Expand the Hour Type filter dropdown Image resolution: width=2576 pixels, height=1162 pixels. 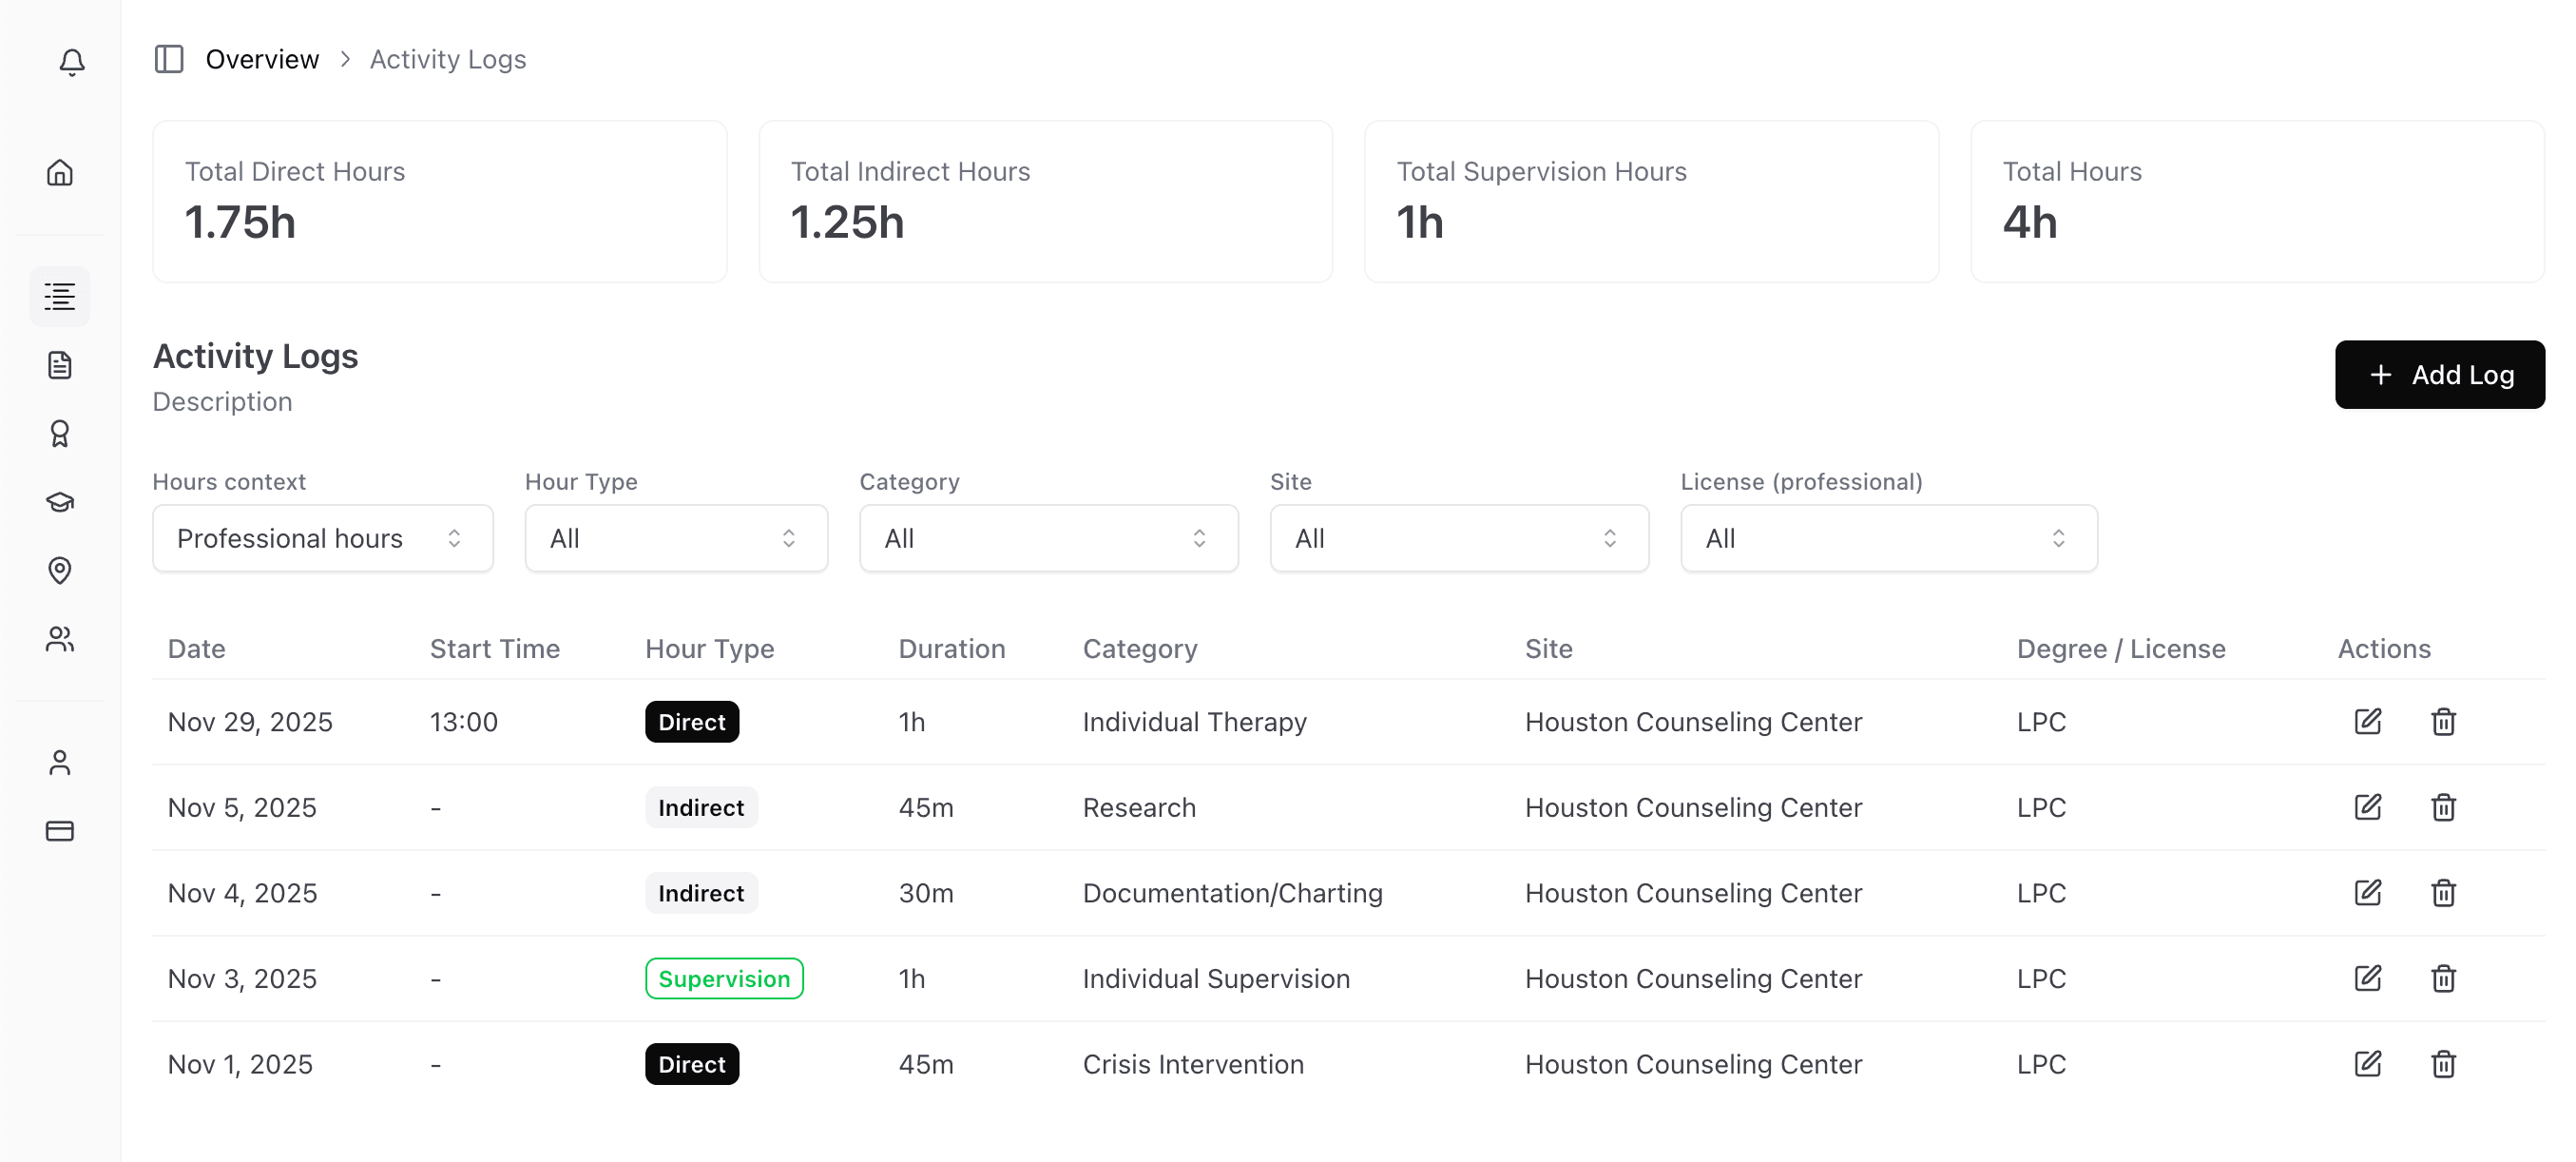click(x=676, y=538)
